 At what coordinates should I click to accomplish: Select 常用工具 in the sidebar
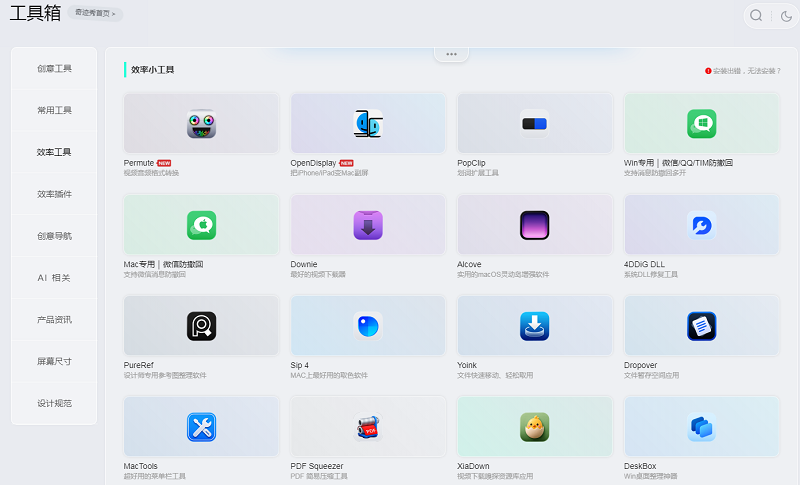(54, 110)
